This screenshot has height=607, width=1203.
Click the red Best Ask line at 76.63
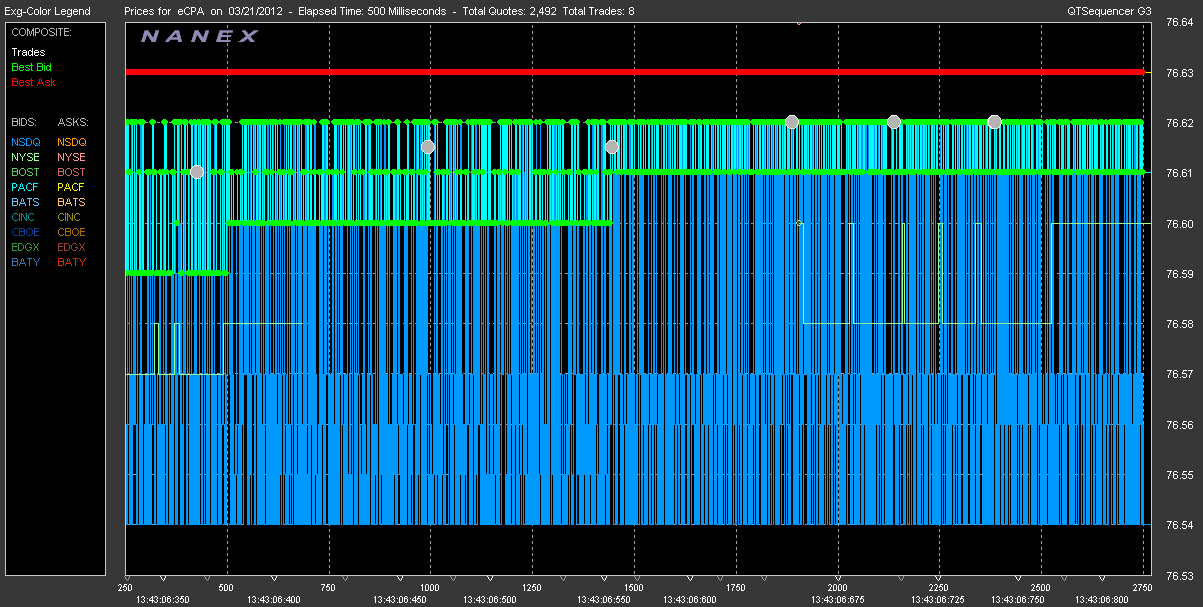pyautogui.click(x=635, y=72)
